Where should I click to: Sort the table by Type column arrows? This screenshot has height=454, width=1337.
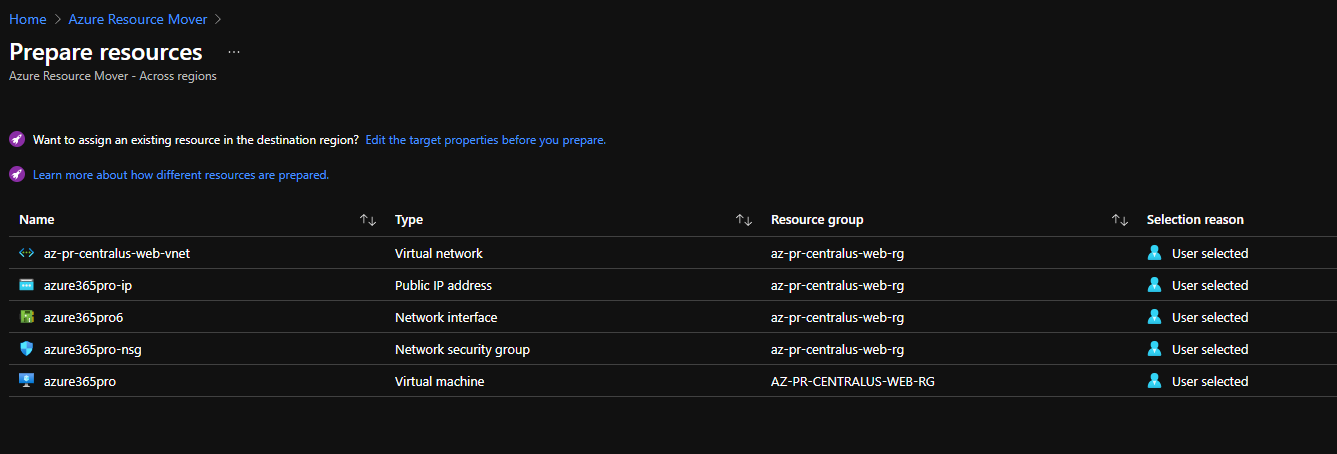(x=744, y=220)
